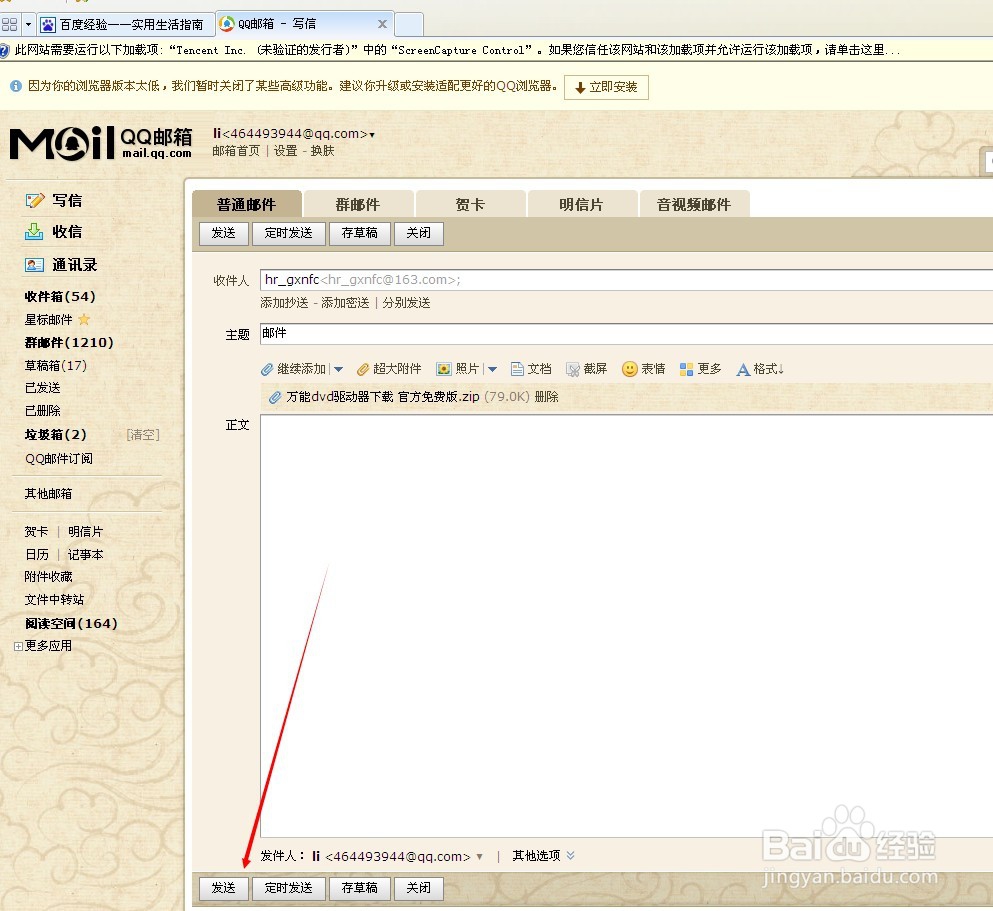
Task: Click 清空 next to 垃圾箱
Action: pyautogui.click(x=143, y=435)
